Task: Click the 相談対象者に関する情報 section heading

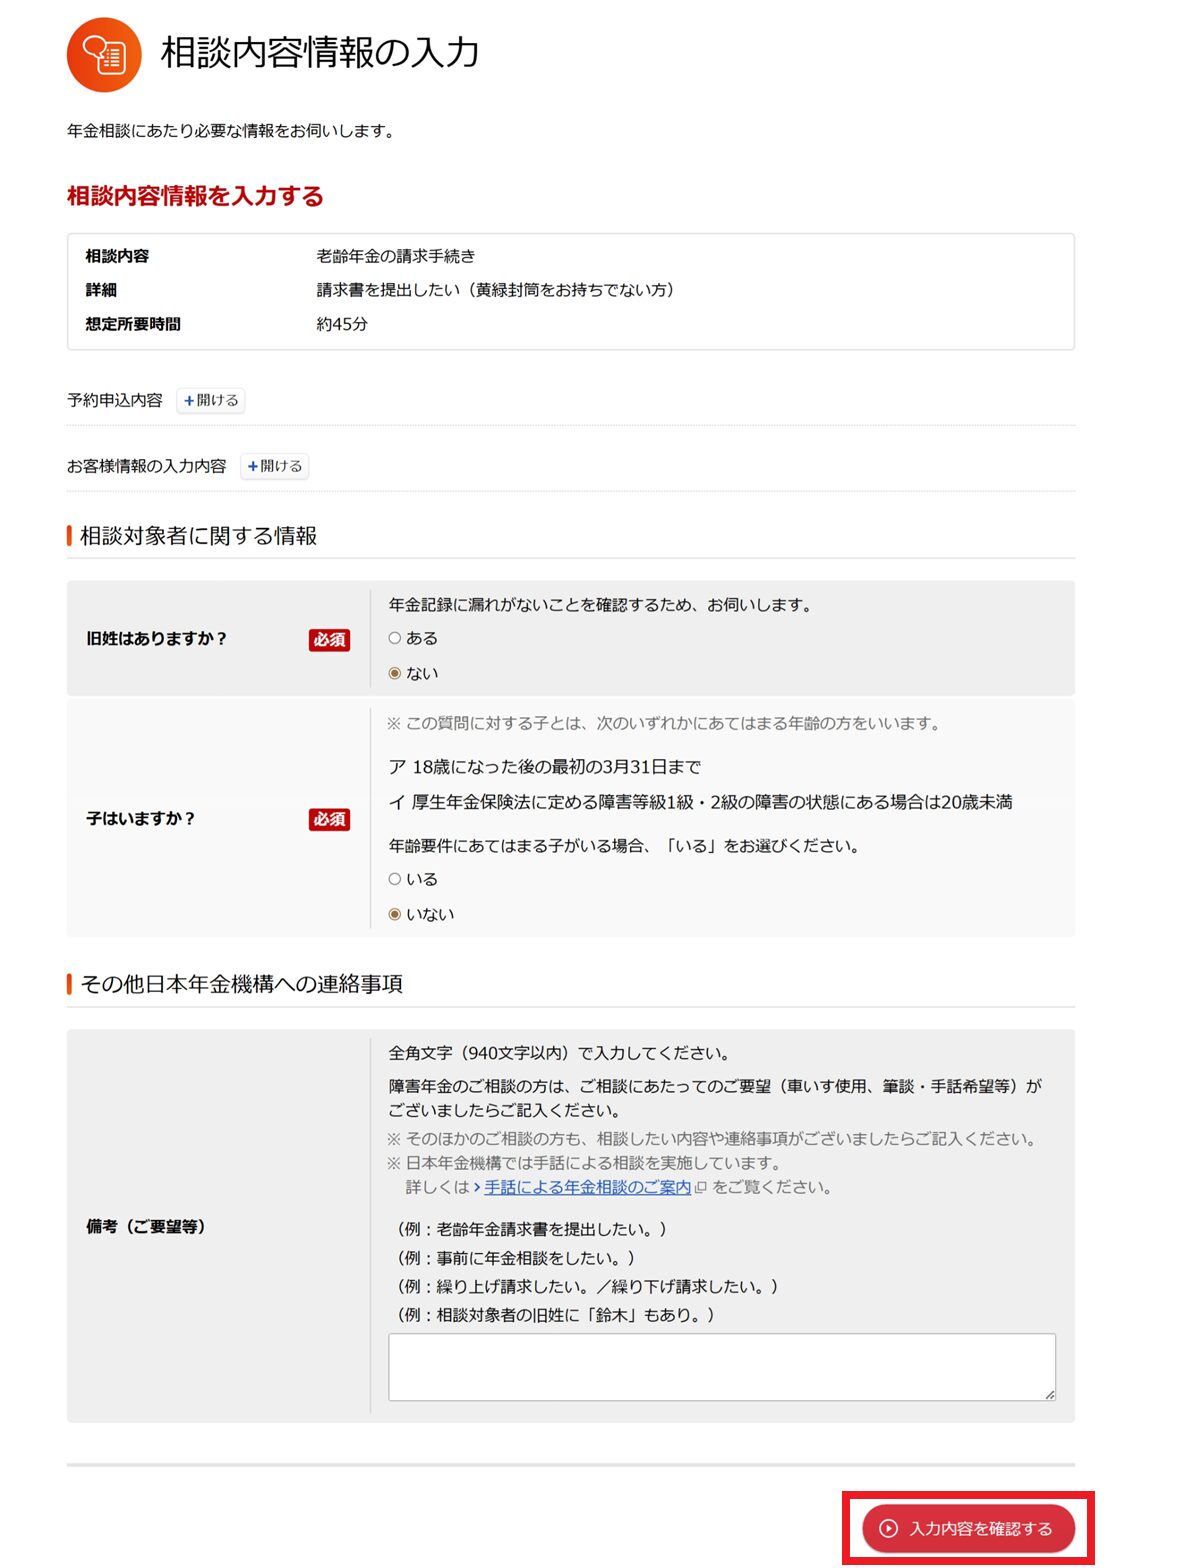Action: point(198,536)
